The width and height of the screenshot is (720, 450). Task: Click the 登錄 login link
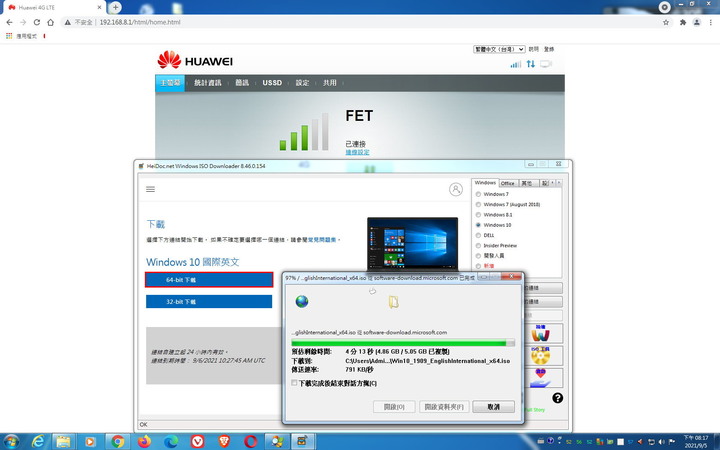coord(549,49)
